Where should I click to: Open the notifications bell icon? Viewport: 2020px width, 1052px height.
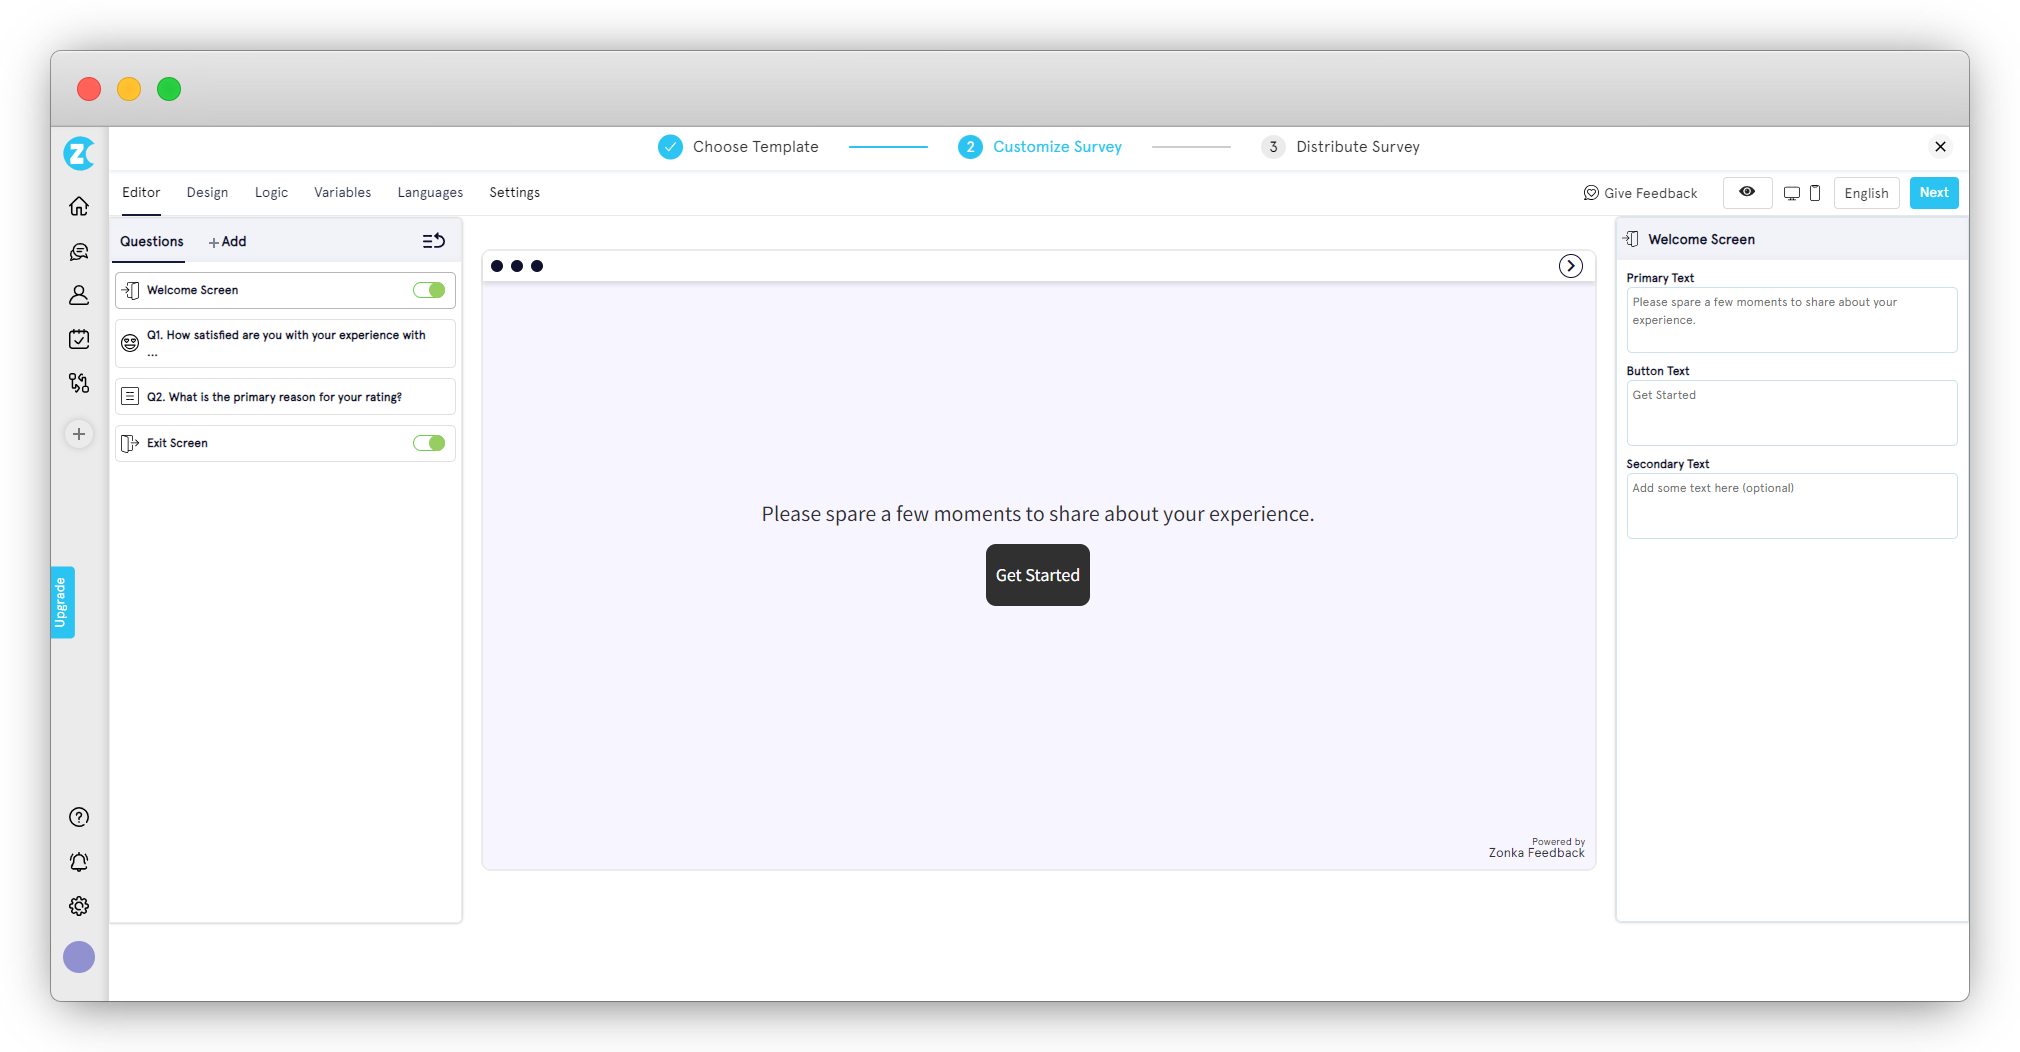79,861
